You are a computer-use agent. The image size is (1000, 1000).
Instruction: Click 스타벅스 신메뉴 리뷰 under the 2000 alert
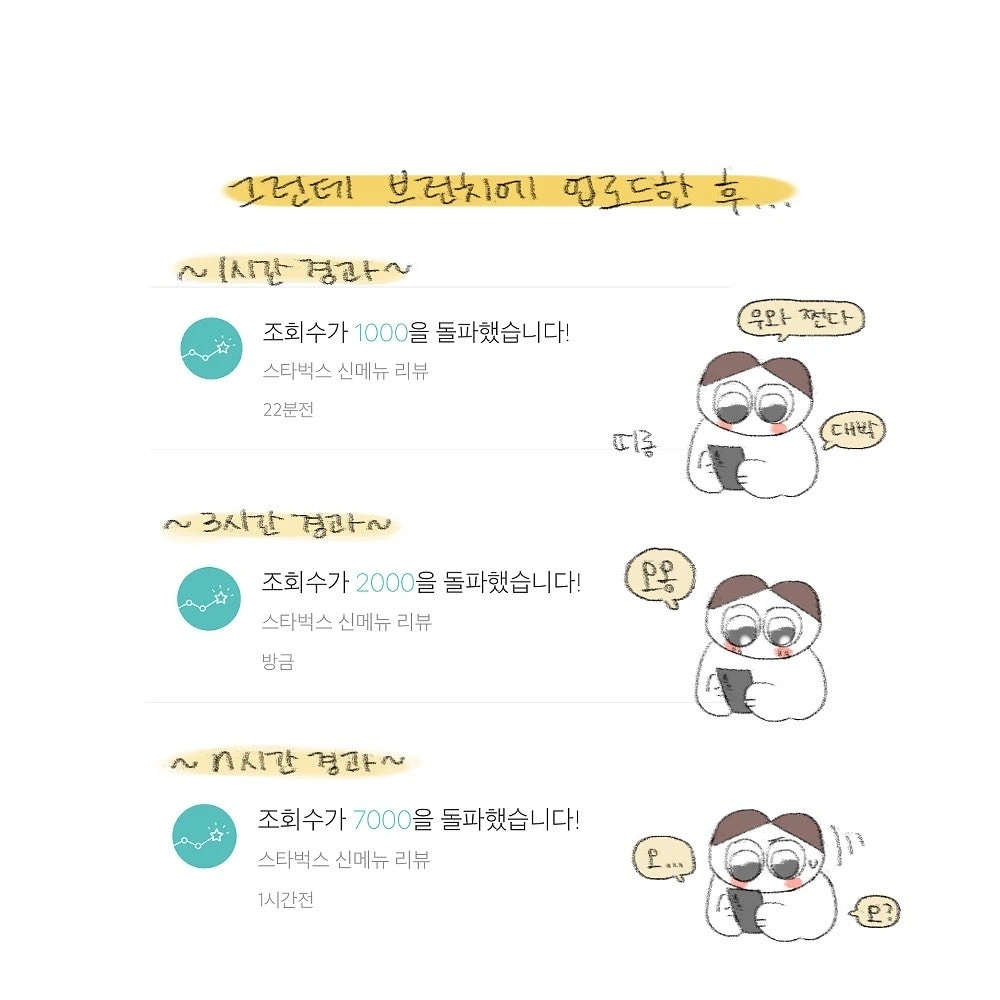click(x=346, y=621)
